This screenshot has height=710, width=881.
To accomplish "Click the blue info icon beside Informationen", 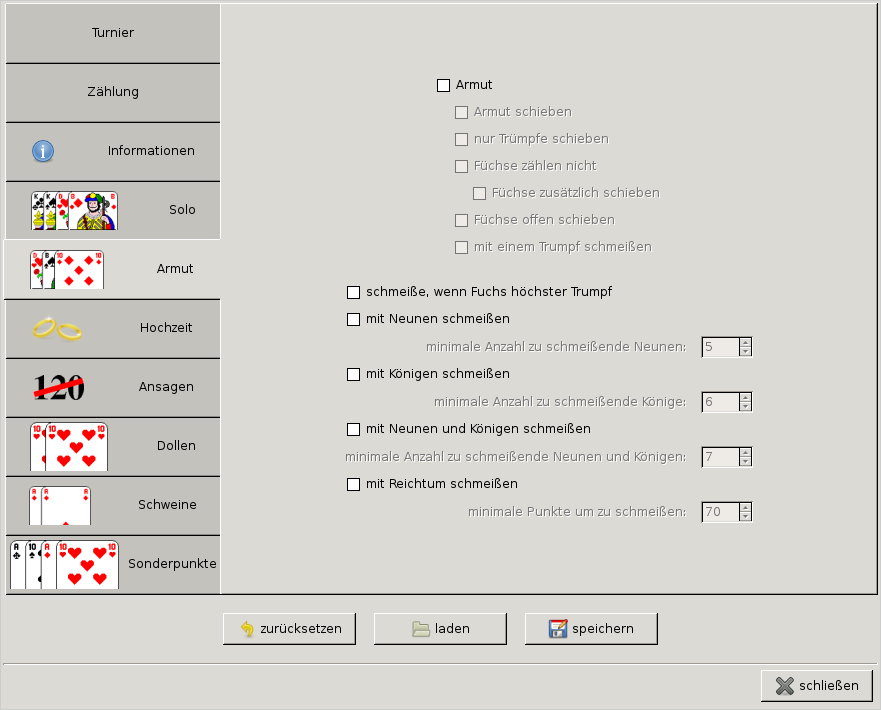I will (43, 151).
